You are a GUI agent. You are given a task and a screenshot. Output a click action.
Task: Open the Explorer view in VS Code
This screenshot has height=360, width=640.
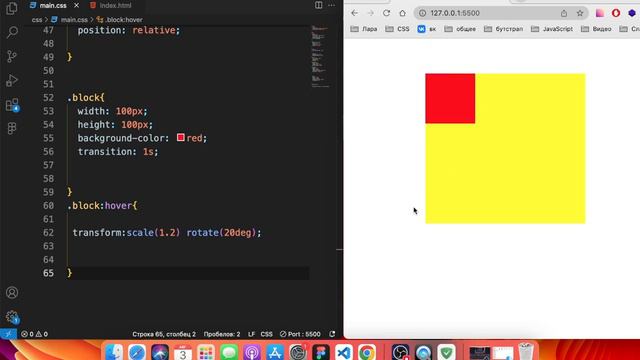pos(12,8)
